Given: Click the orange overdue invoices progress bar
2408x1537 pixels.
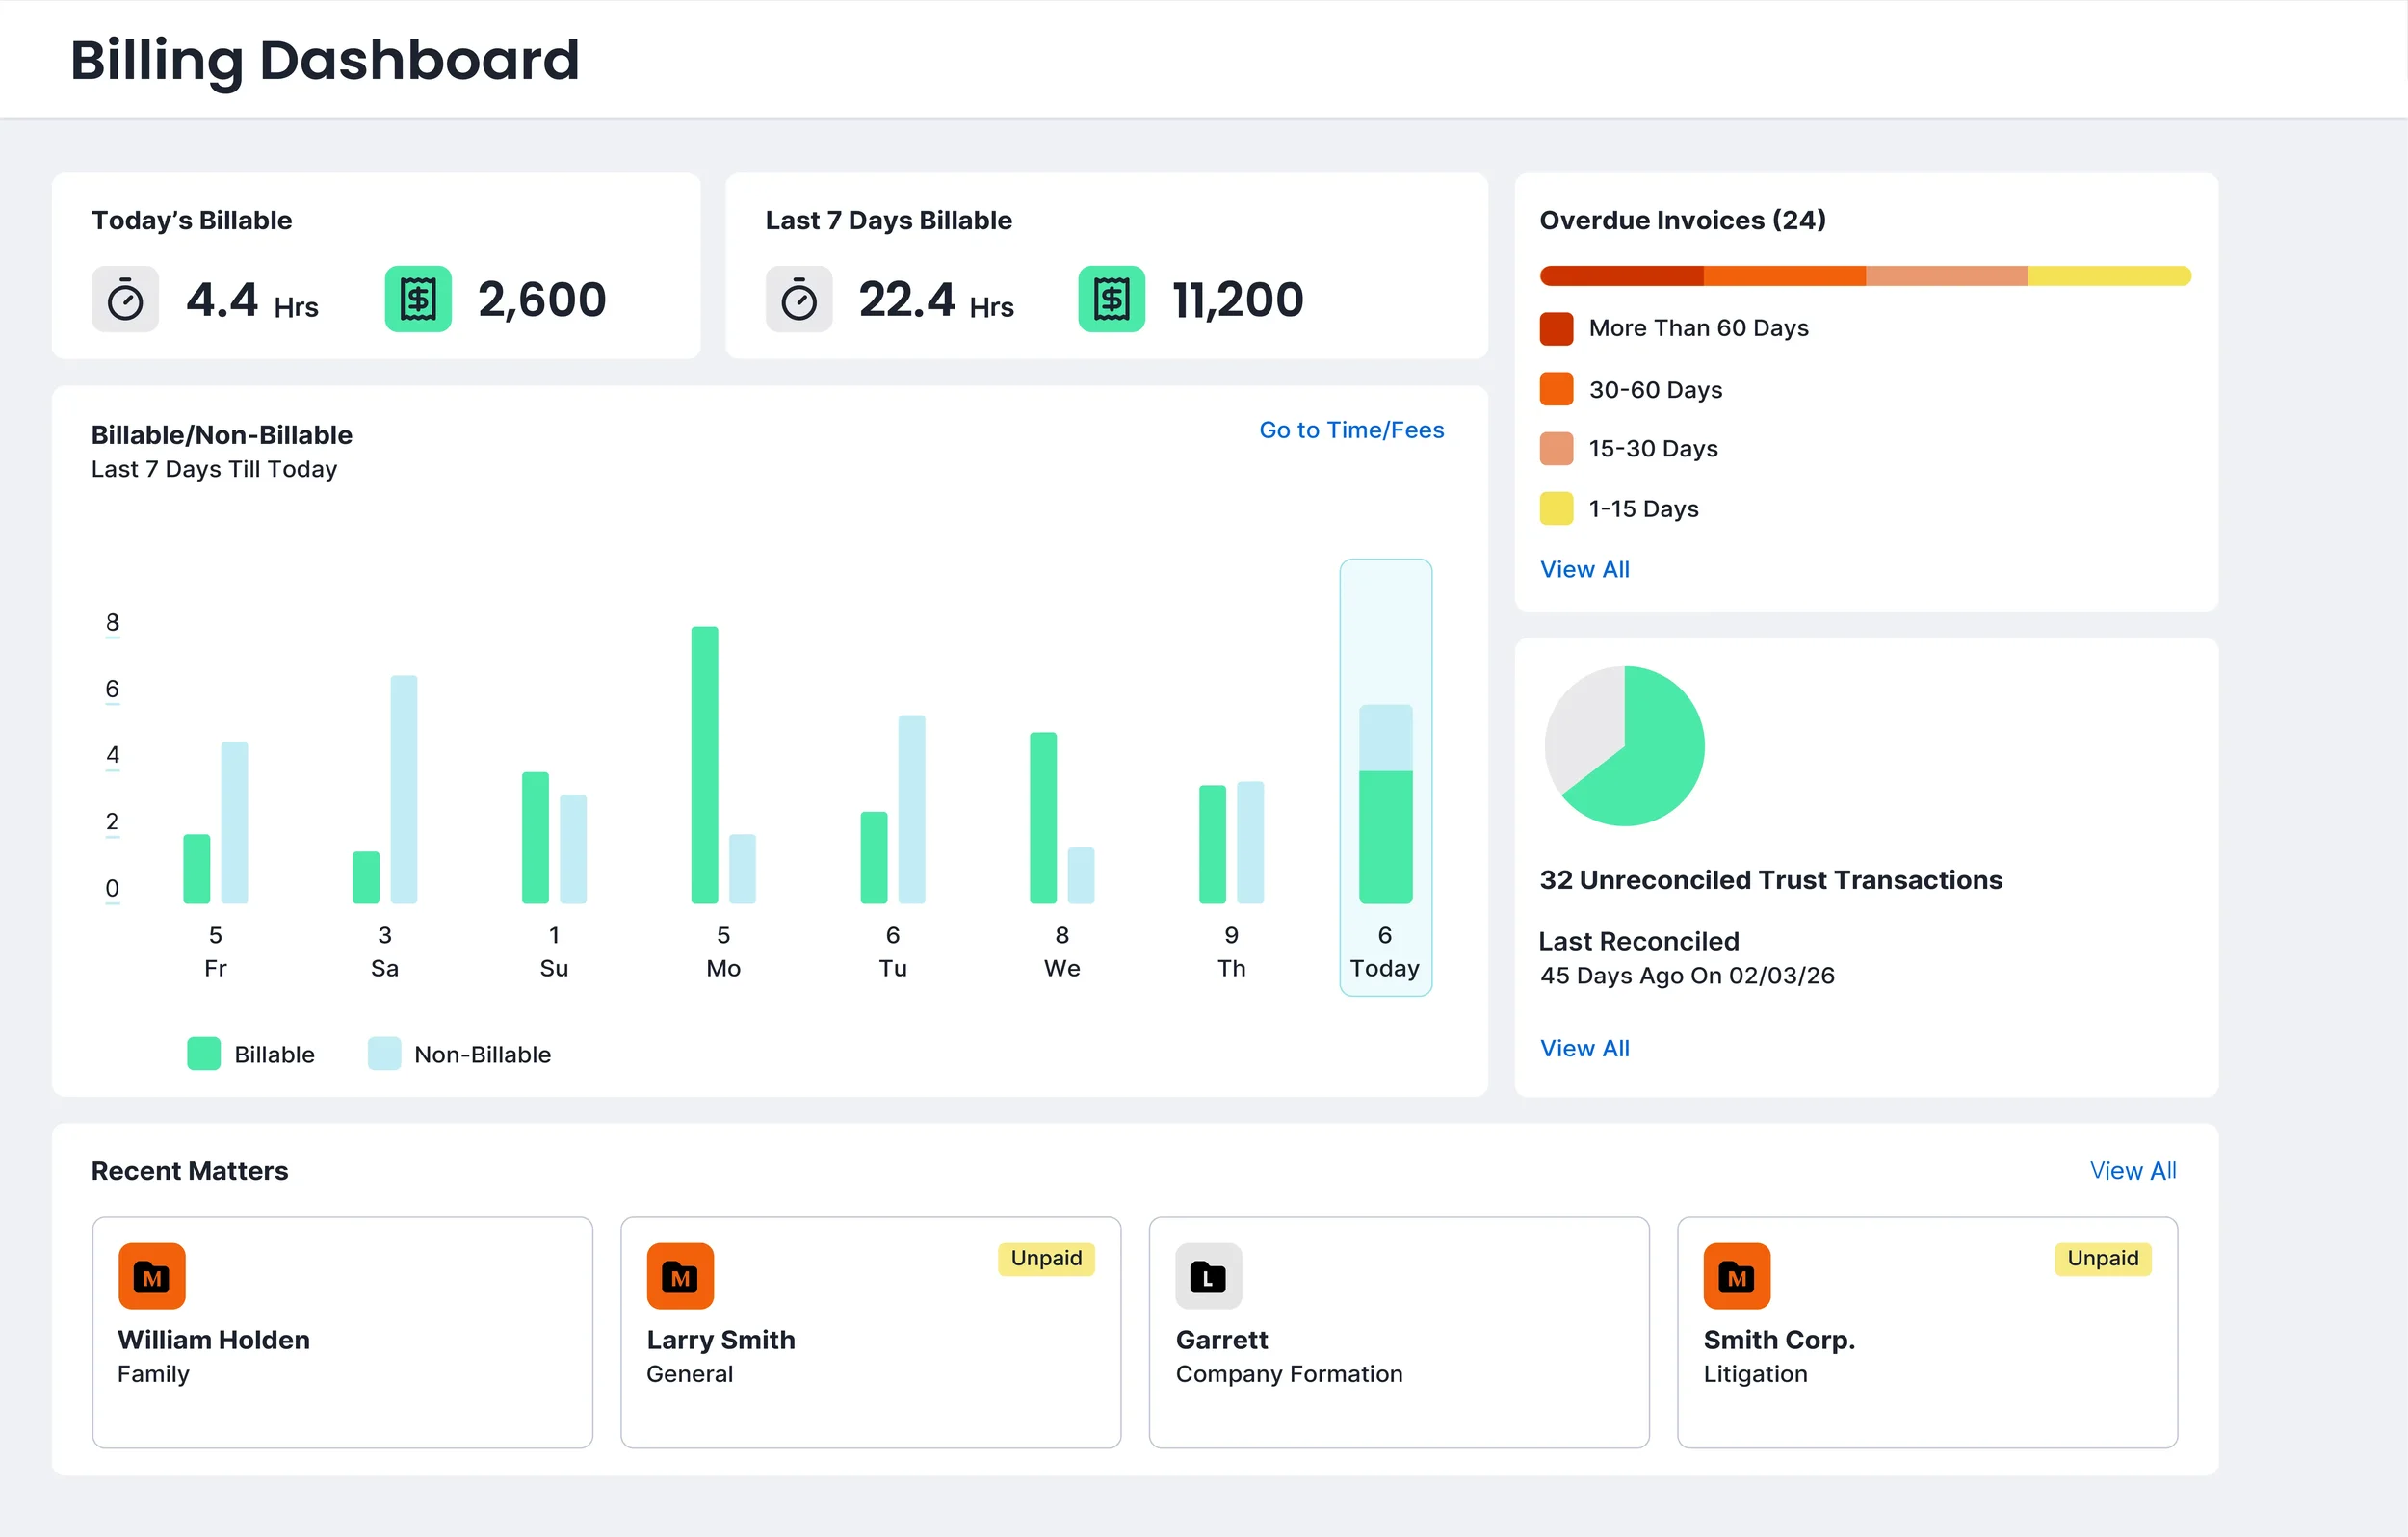Looking at the screenshot, I should pyautogui.click(x=1865, y=274).
